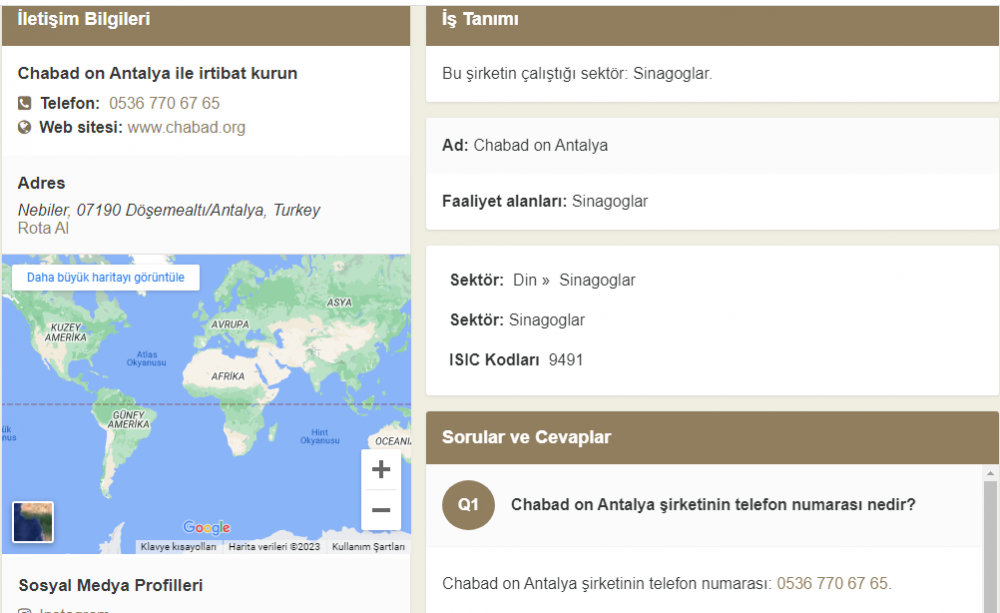Viewport: 1000px width, 613px height.
Task: Call the phone number in İletişim Bilgileri
Action: pyautogui.click(x=164, y=103)
